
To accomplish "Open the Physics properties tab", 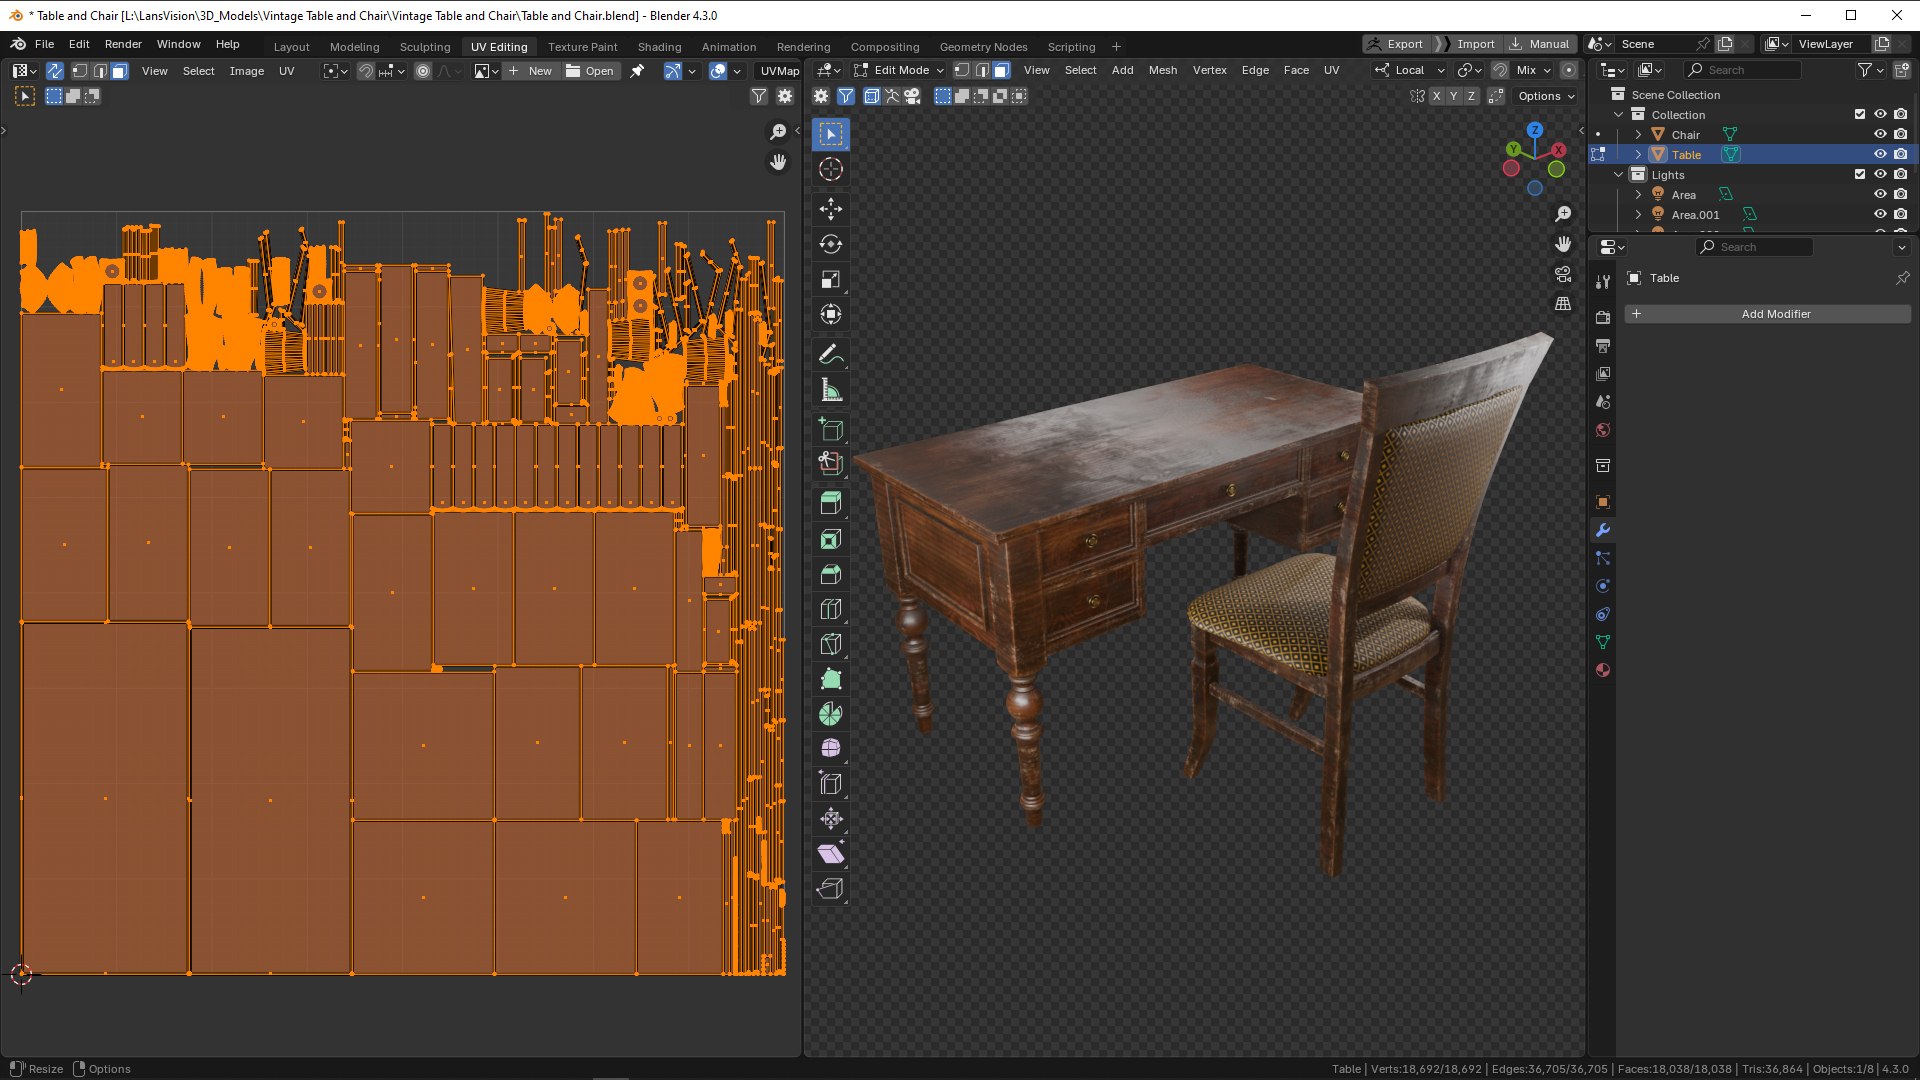I will point(1603,586).
